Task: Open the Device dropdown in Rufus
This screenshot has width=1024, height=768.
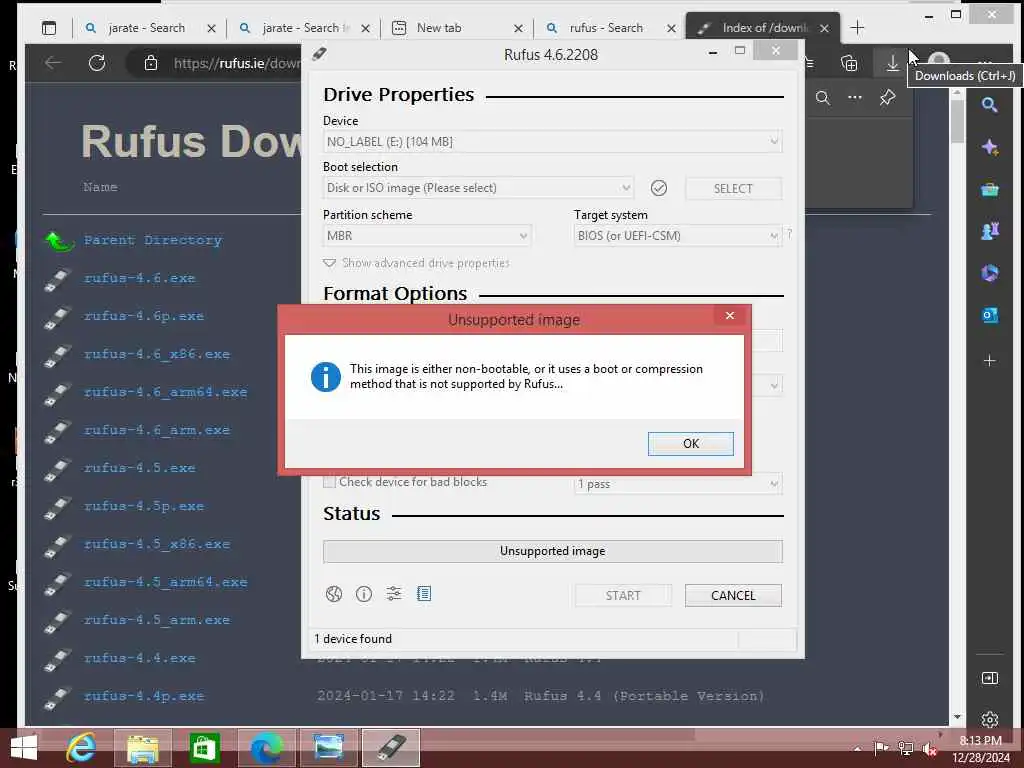Action: tap(552, 142)
